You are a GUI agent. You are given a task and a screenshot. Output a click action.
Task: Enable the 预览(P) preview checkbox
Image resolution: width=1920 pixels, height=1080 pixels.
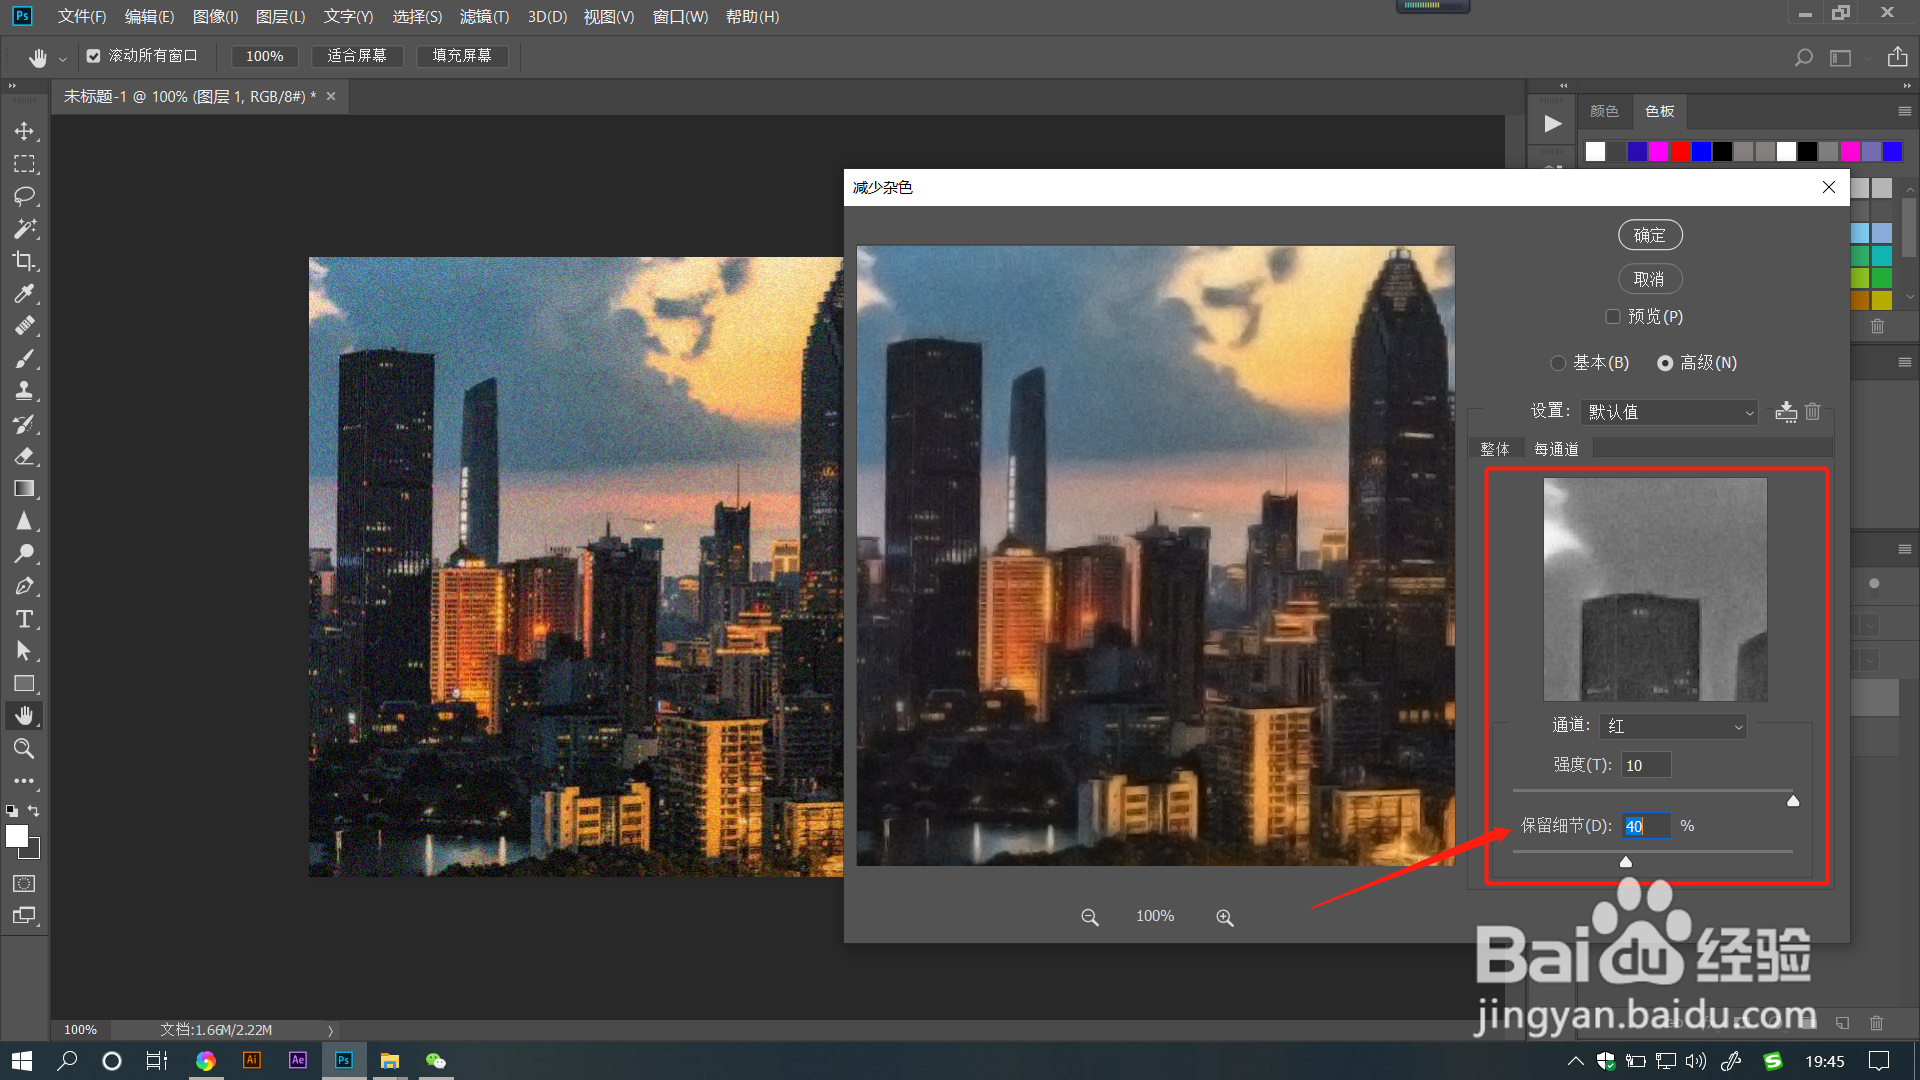coord(1612,317)
